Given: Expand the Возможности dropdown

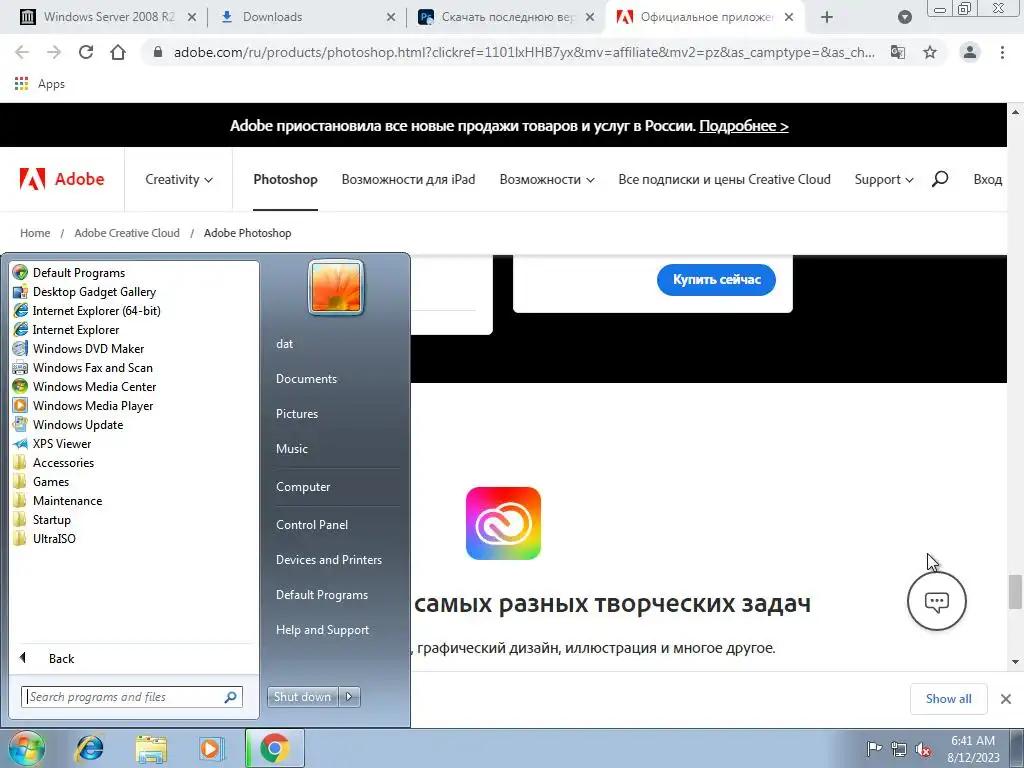Looking at the screenshot, I should coord(547,179).
